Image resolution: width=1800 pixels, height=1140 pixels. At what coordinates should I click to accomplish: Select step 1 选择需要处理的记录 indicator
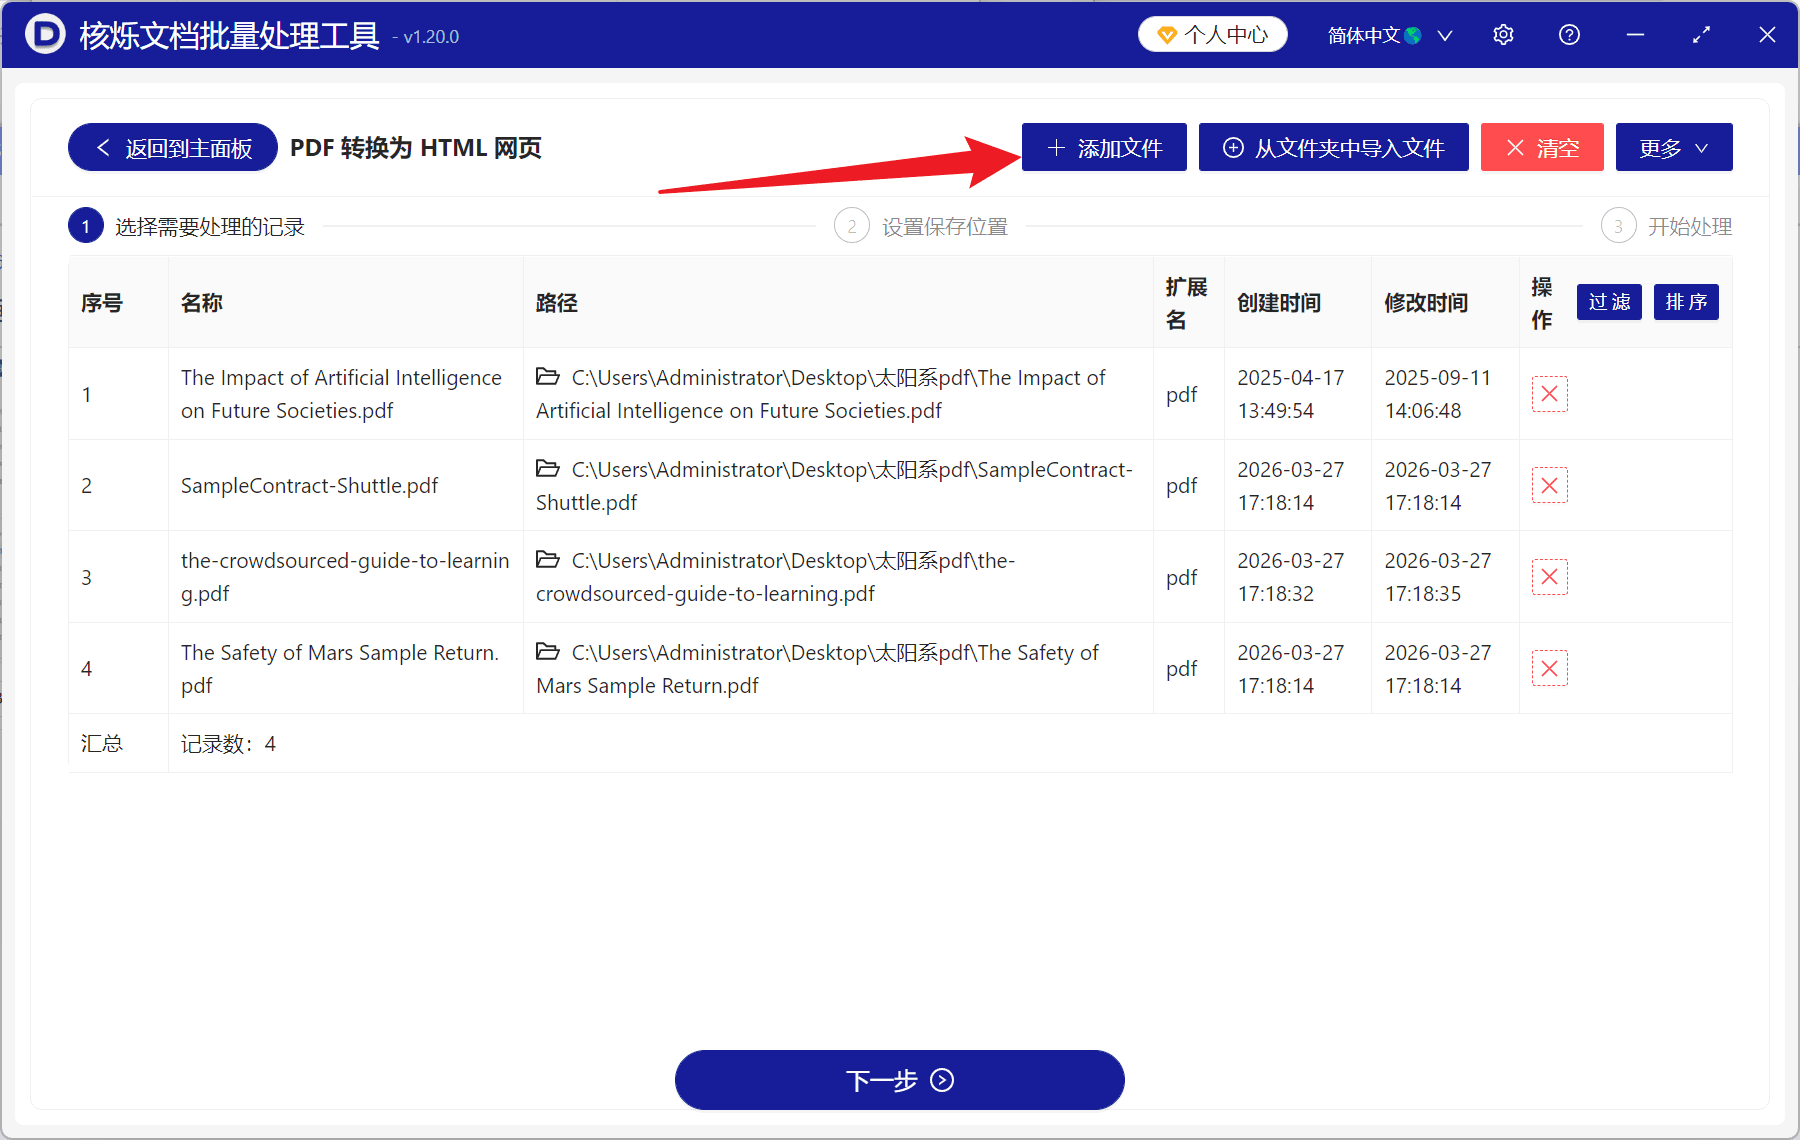coord(85,225)
